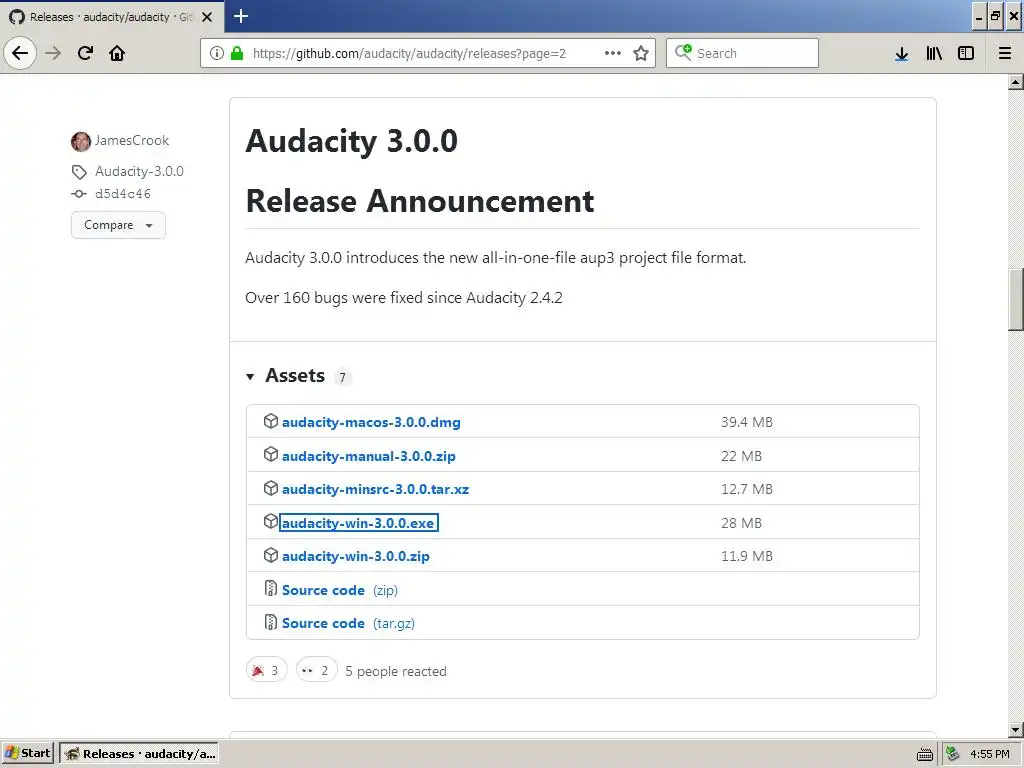Click the on-screen keyboard tray icon
Viewport: 1024px width, 768px height.
click(925, 754)
